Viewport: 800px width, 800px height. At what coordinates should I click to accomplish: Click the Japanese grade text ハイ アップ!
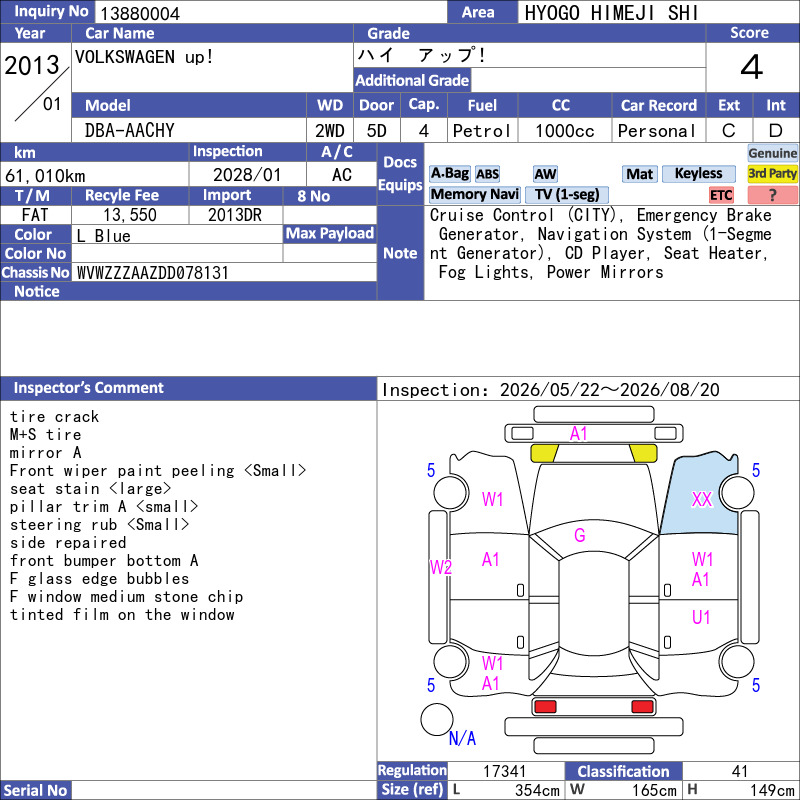[x=422, y=55]
